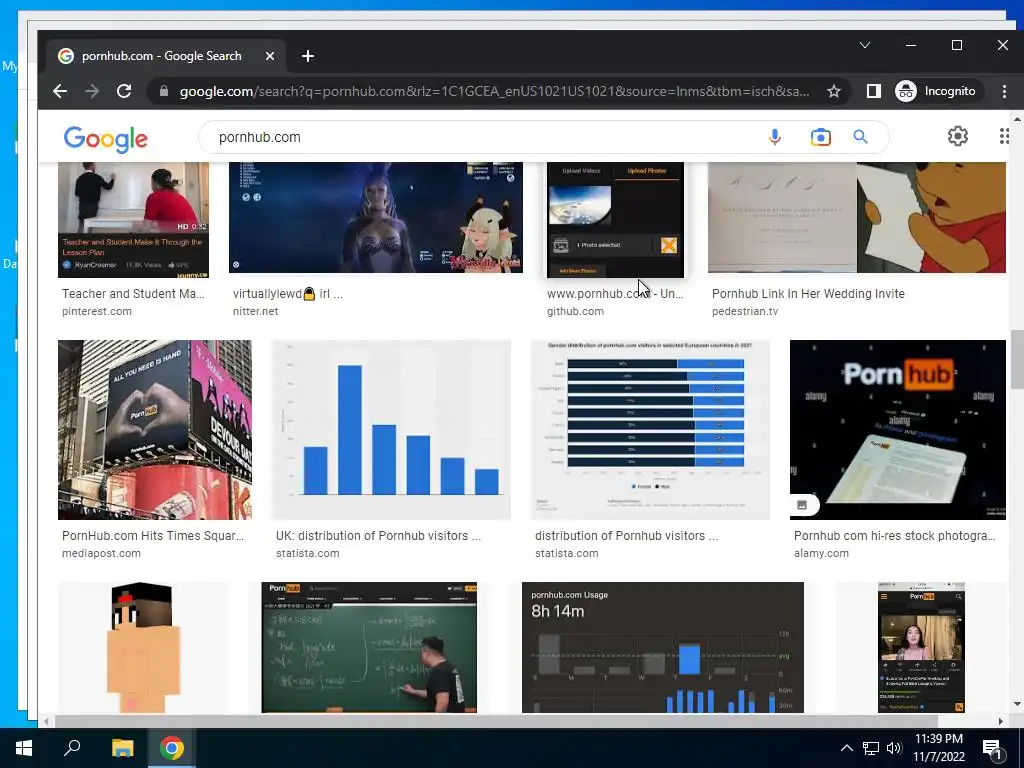
Task: Open the green chalkboard teacher thumbnail
Action: click(x=369, y=647)
